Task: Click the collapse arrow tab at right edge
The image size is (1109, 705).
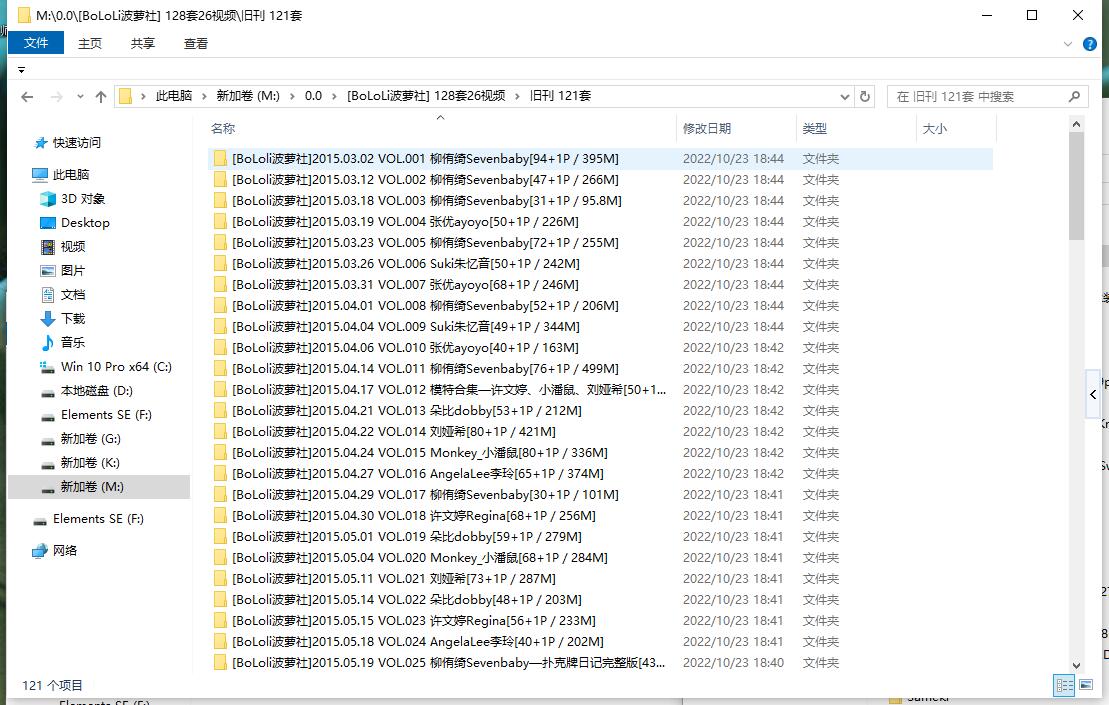Action: [1093, 395]
